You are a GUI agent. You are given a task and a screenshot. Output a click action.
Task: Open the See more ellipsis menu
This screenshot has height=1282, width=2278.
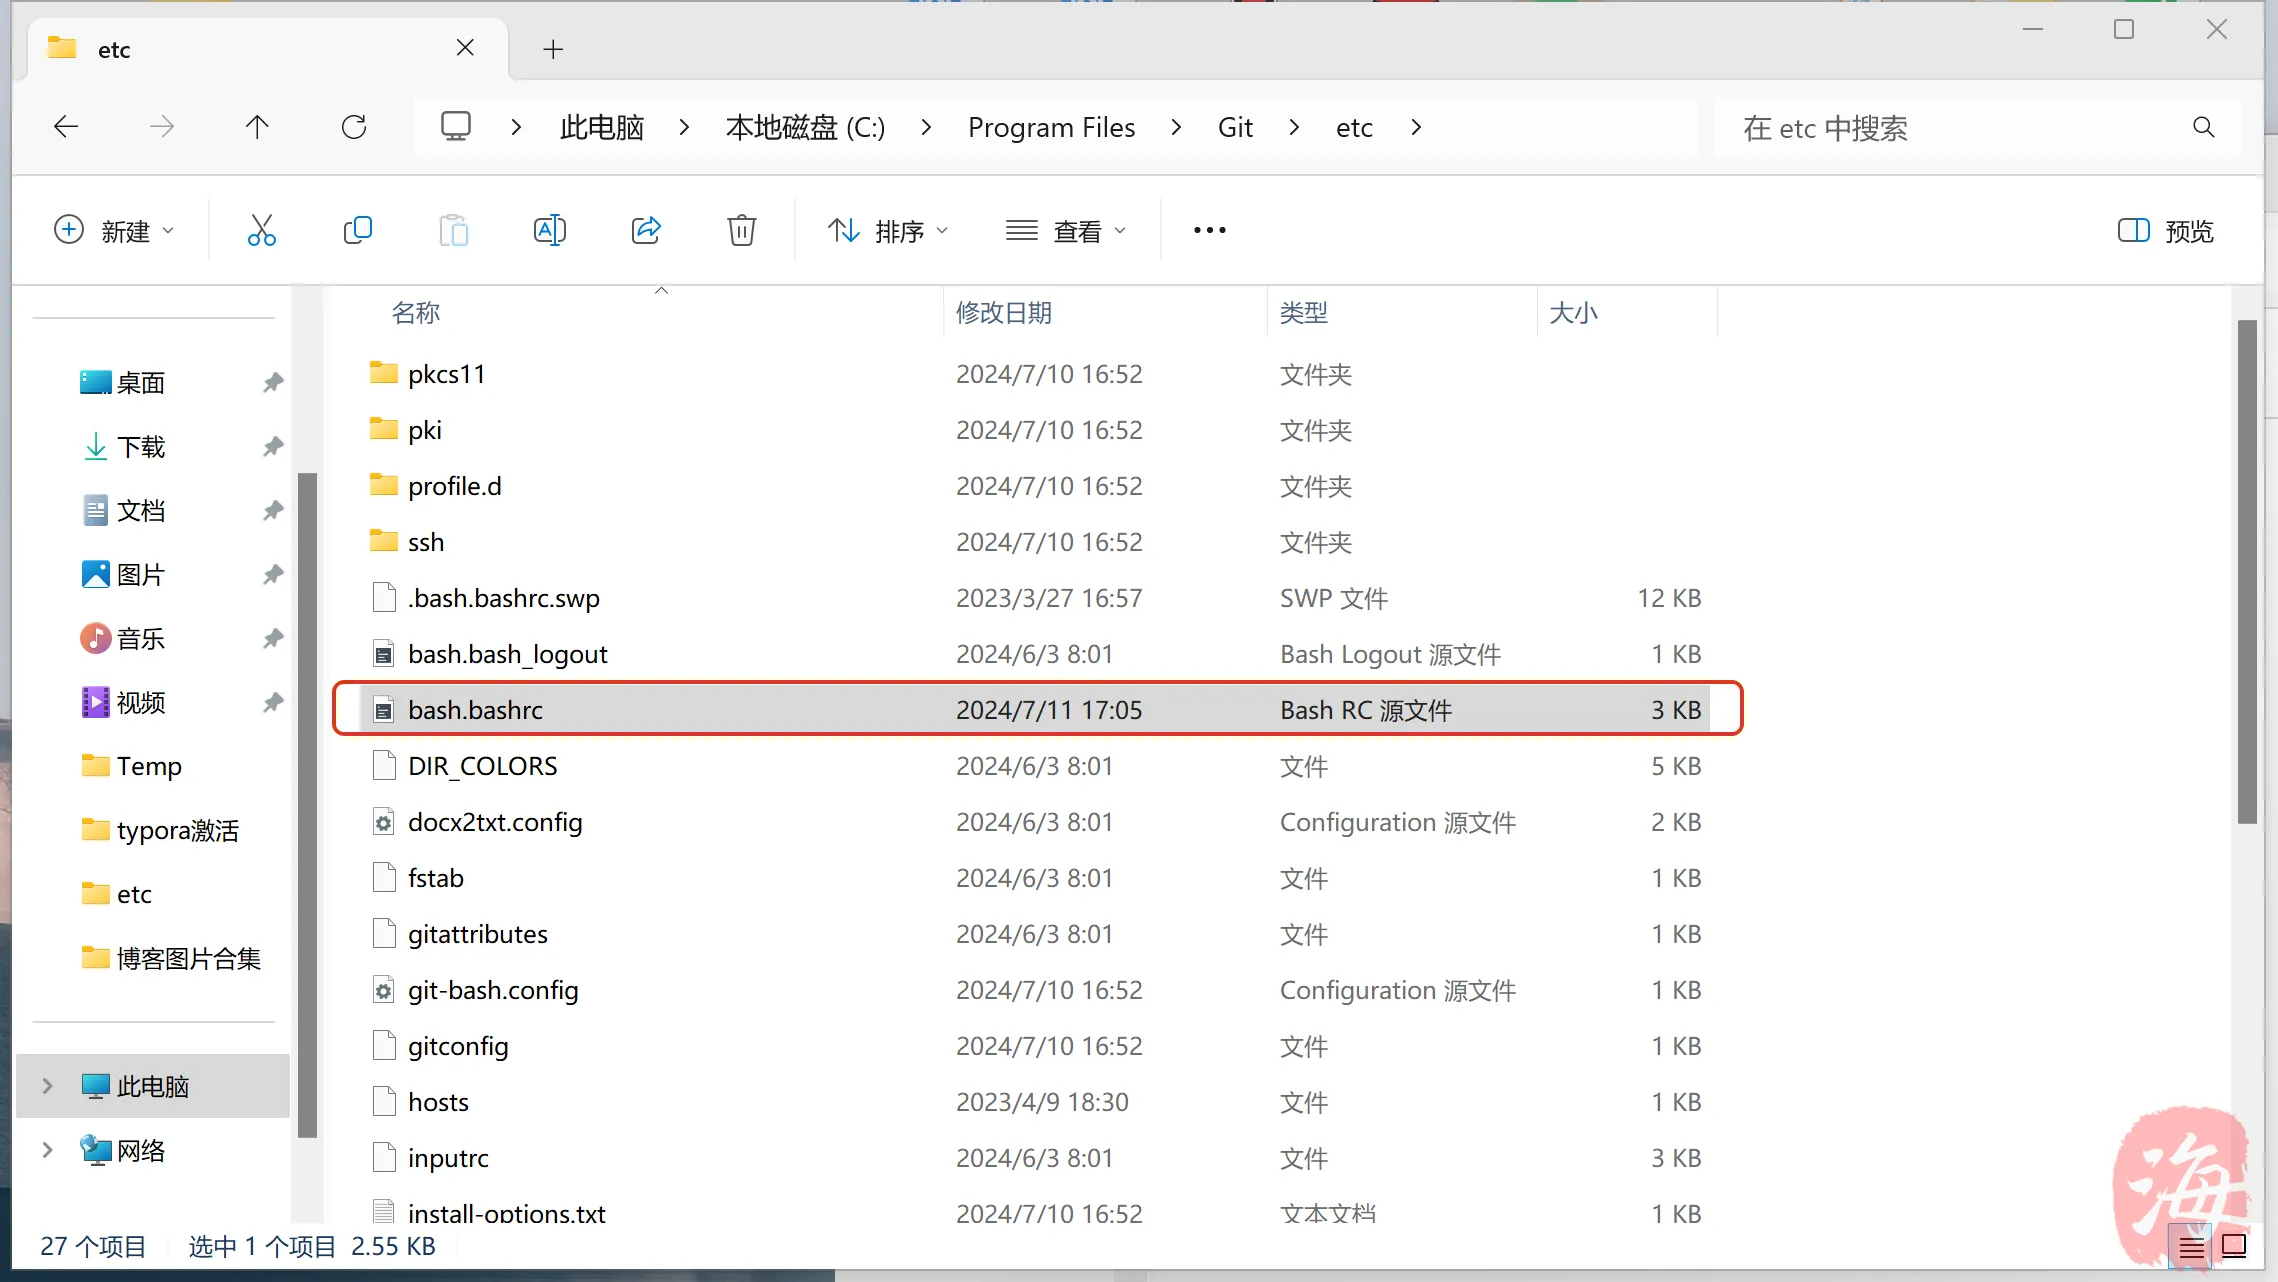pyautogui.click(x=1209, y=231)
